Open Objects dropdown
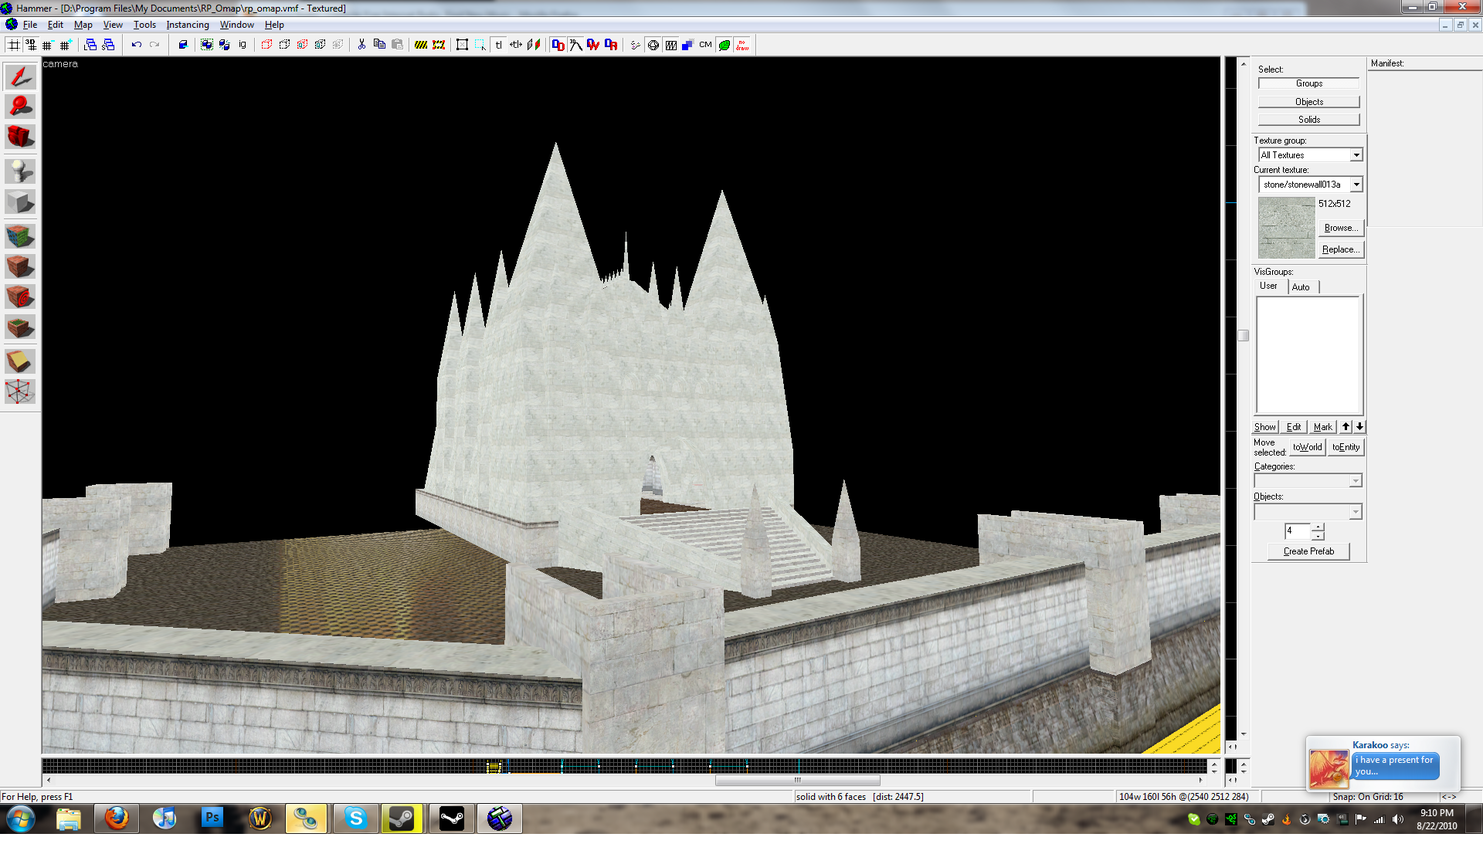The height and width of the screenshot is (854, 1483). pos(1308,512)
